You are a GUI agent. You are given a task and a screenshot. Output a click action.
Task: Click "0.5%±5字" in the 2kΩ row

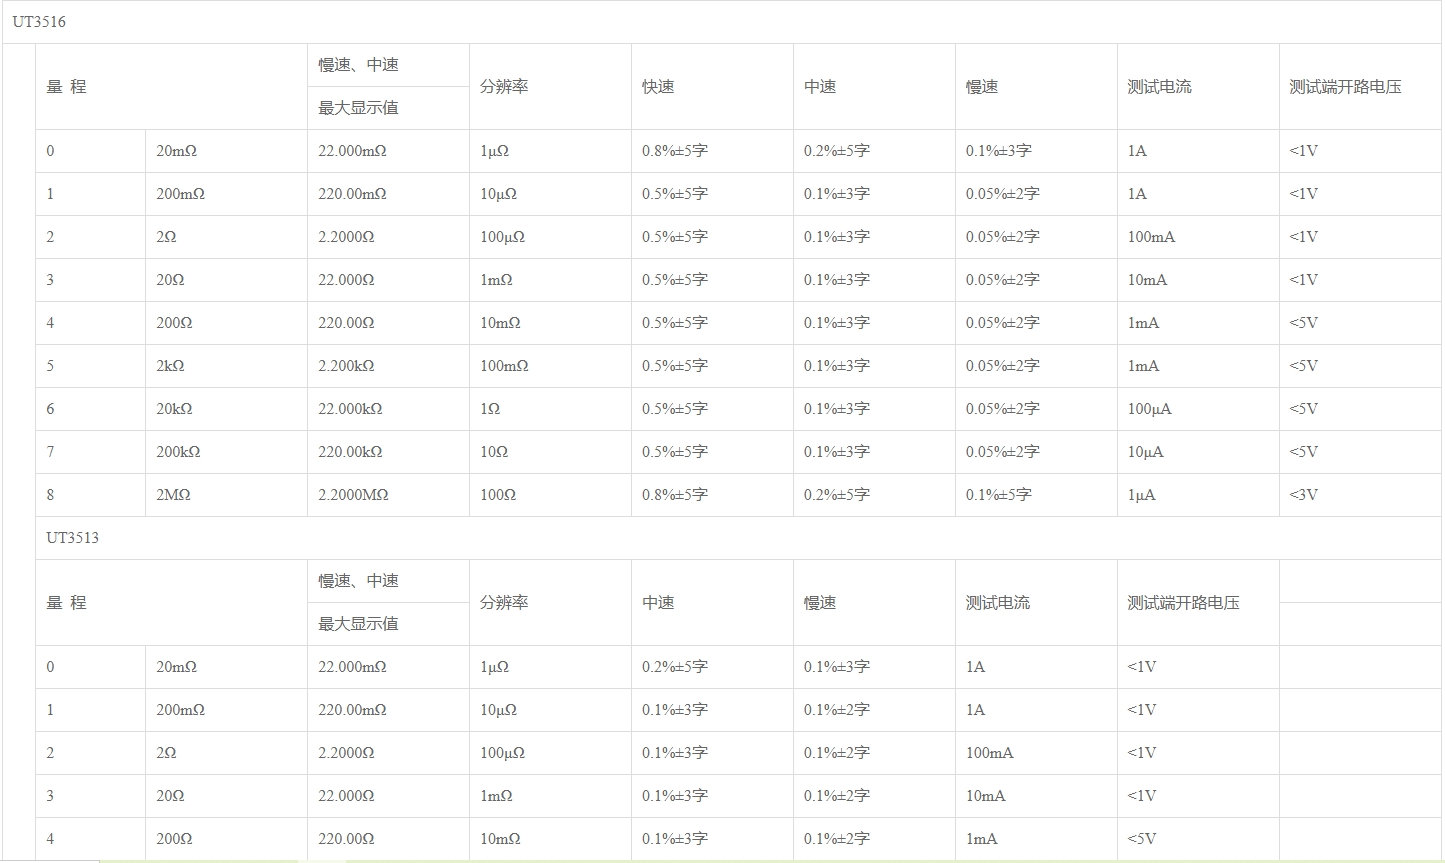[675, 366]
